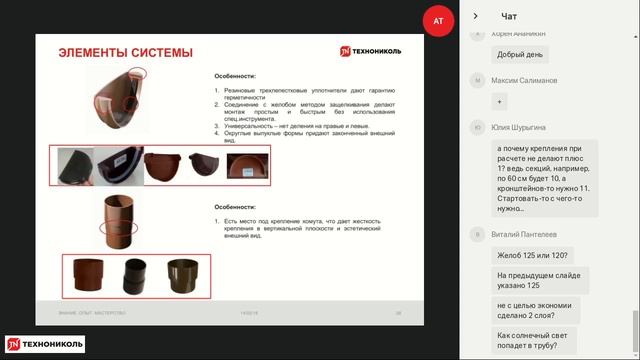Image resolution: width=640 pixels, height=360 pixels.
Task: Click Максим Салиманов's avatar in chat
Action: tap(477, 80)
